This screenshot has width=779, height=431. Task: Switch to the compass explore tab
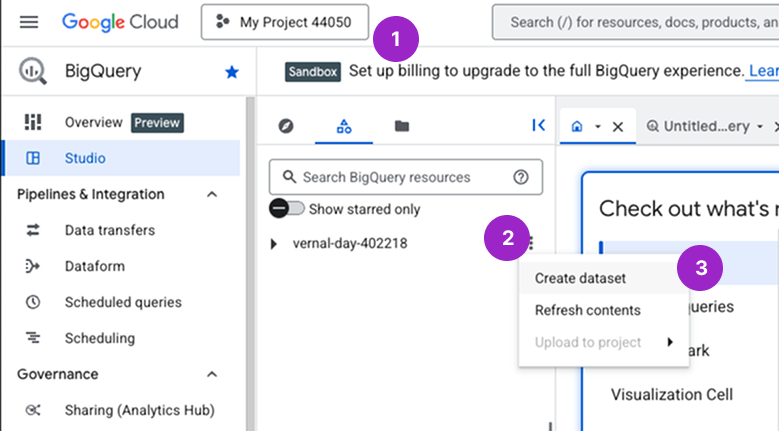tap(286, 126)
